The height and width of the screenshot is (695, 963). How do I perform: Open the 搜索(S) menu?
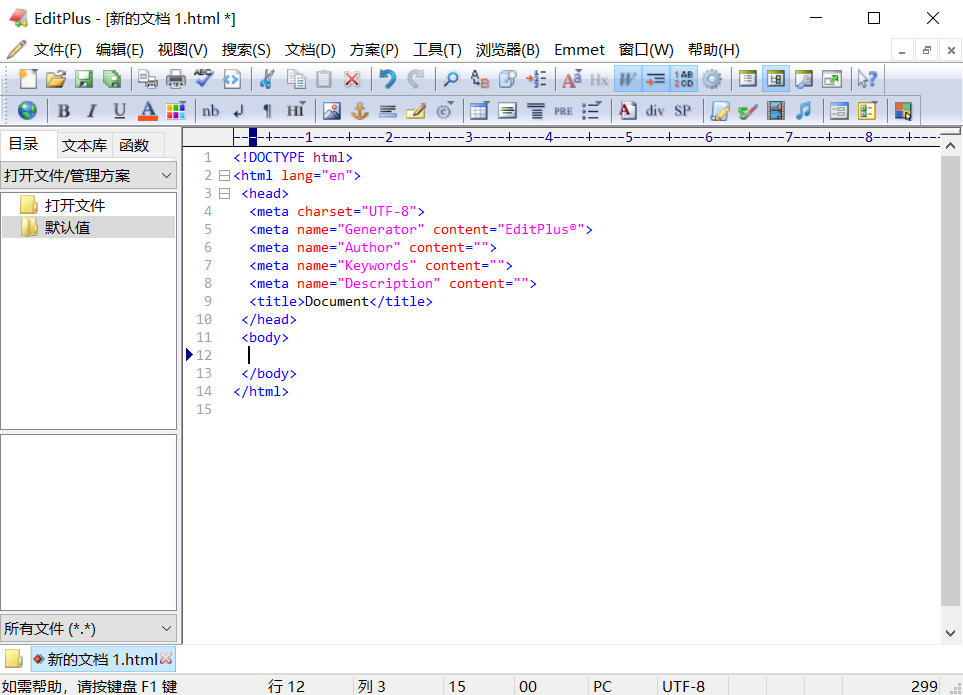tap(246, 50)
